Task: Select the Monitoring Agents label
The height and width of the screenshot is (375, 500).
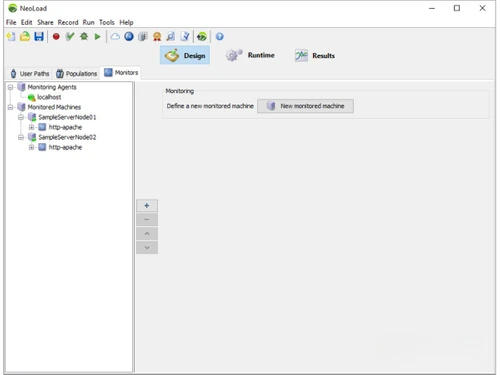Action: click(52, 87)
